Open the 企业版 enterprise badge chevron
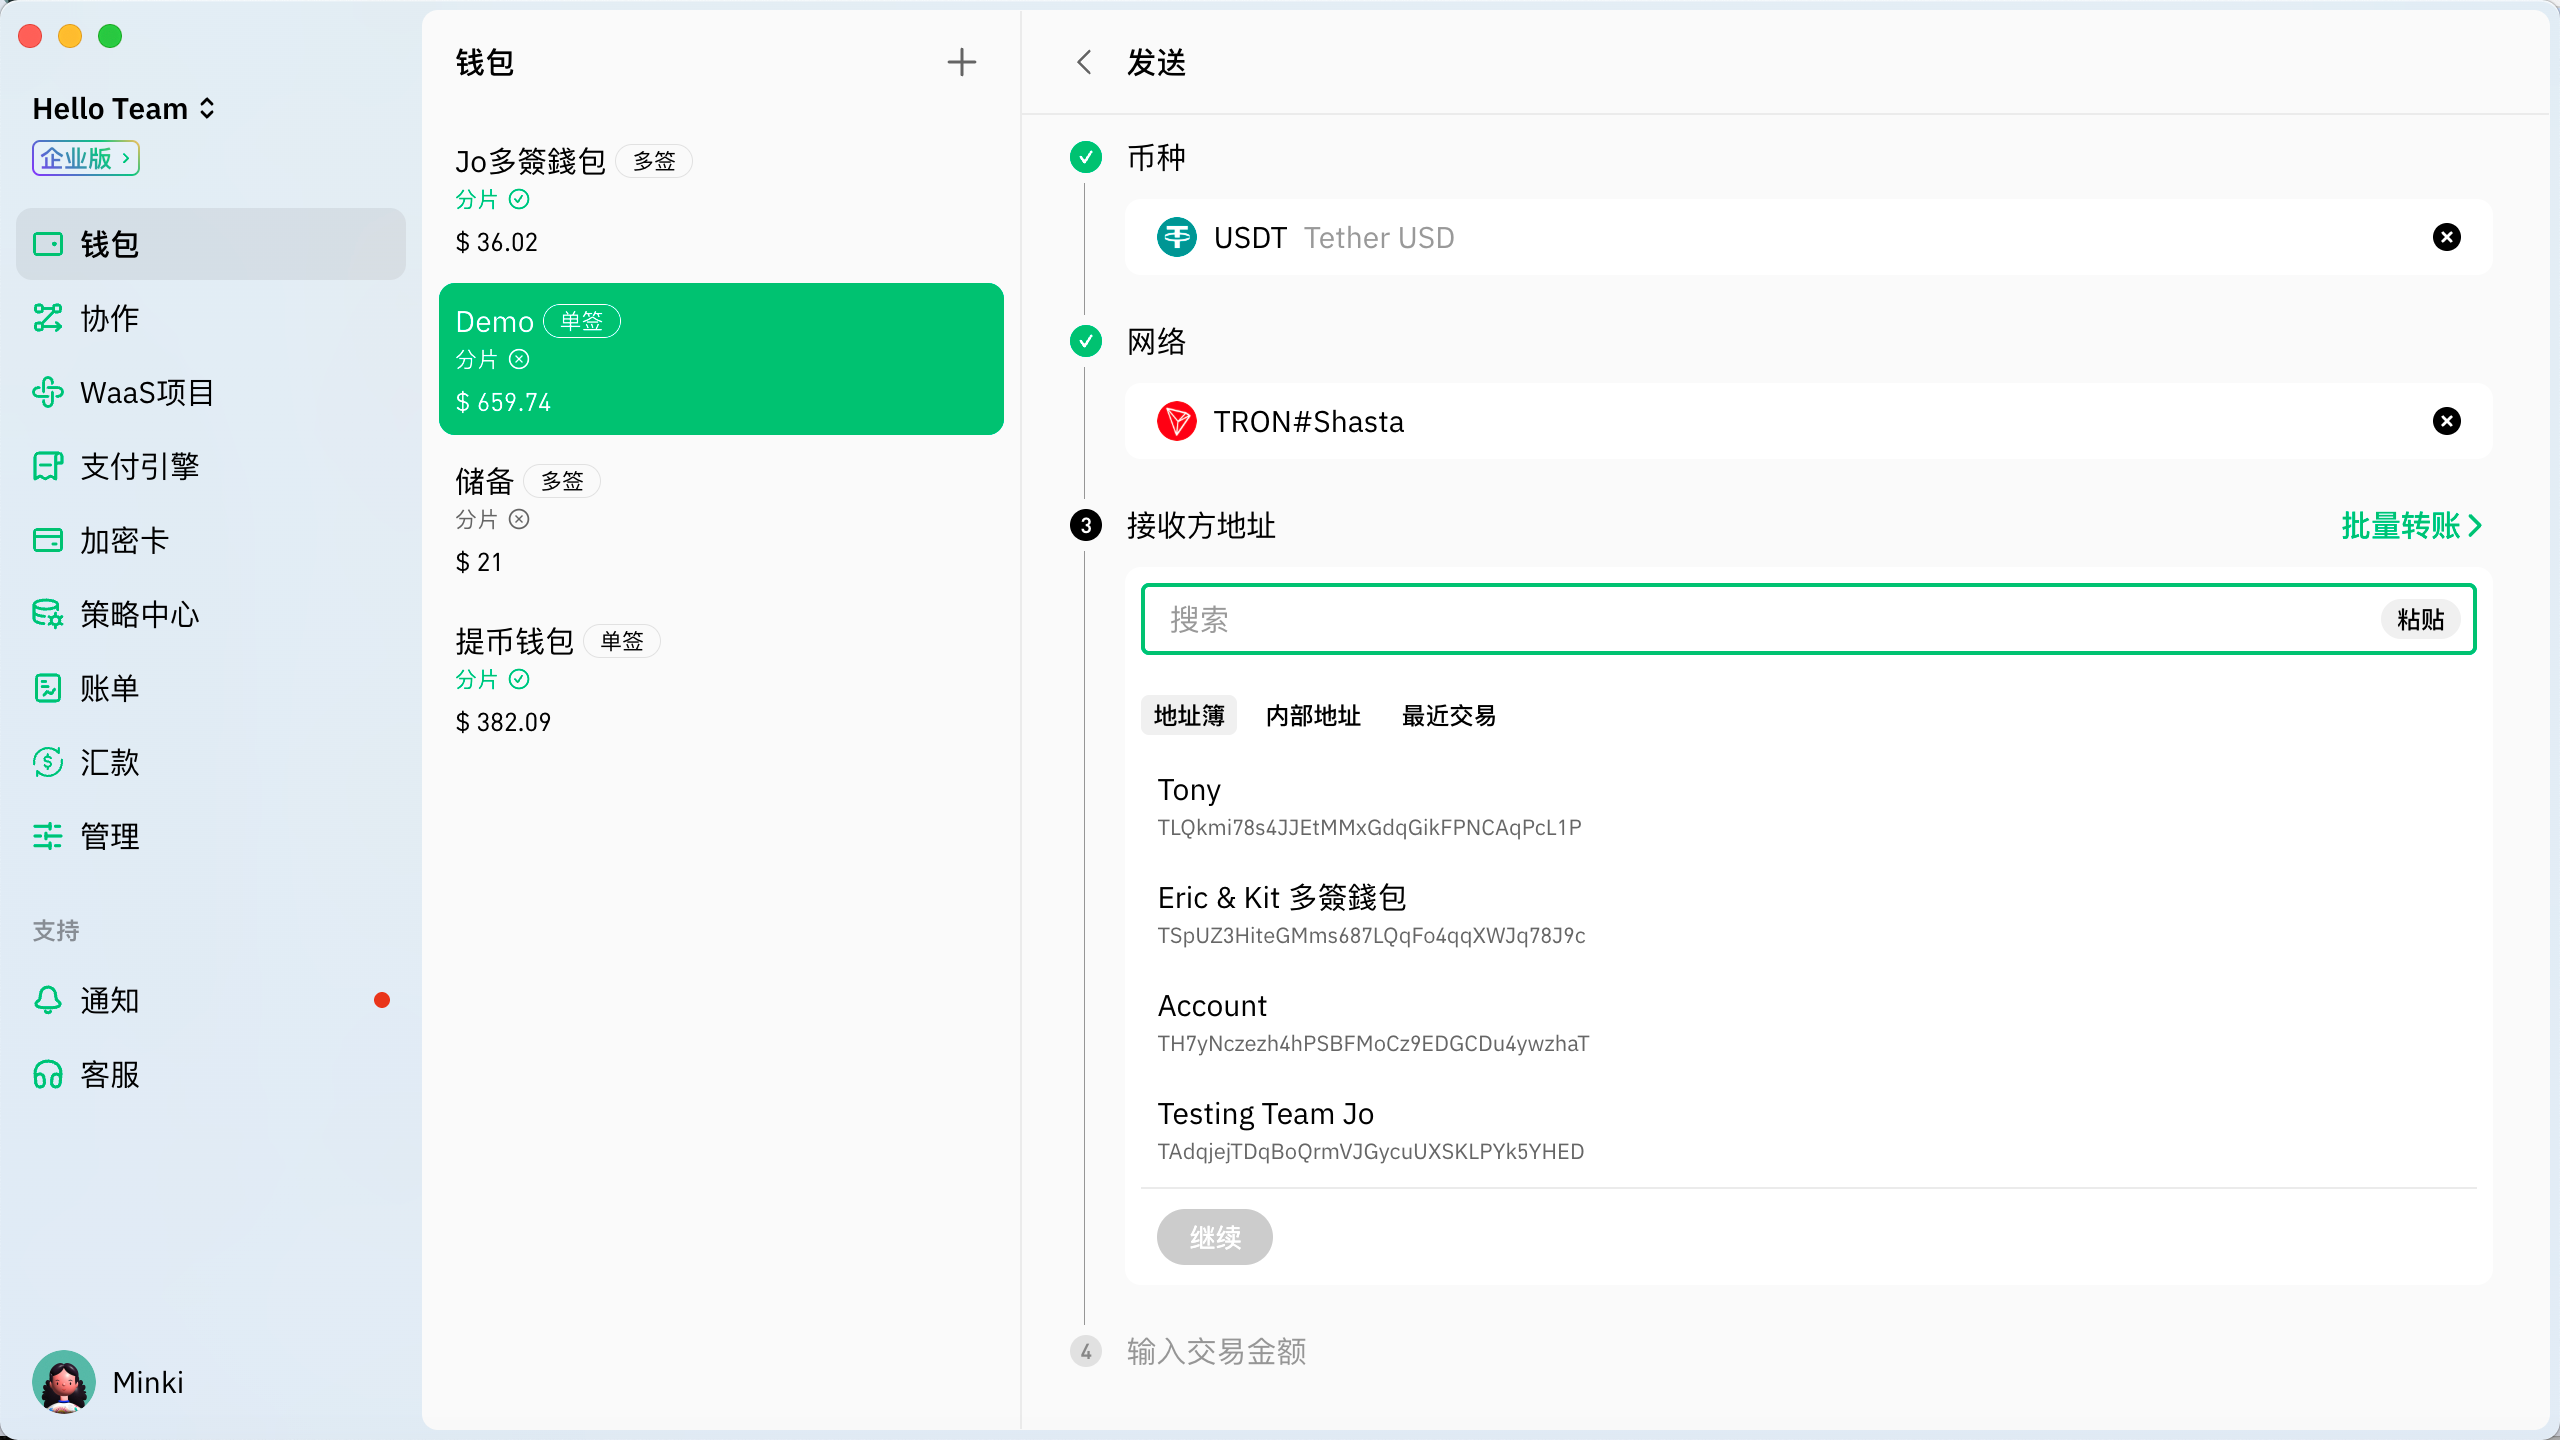The image size is (2560, 1440). tap(126, 158)
